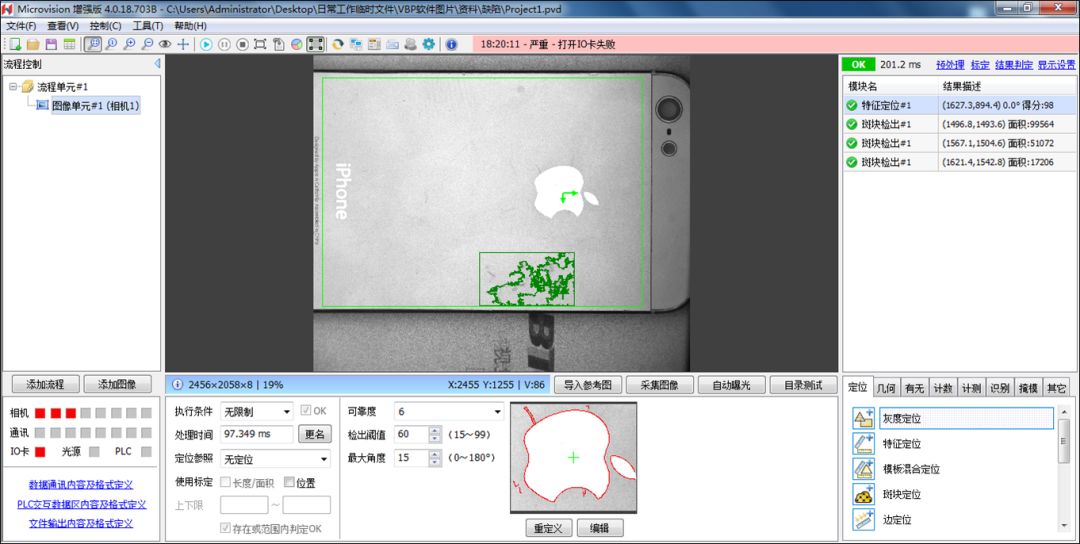This screenshot has height=544, width=1080.
Task: Click the network computers toolbar icon
Action: [356, 44]
